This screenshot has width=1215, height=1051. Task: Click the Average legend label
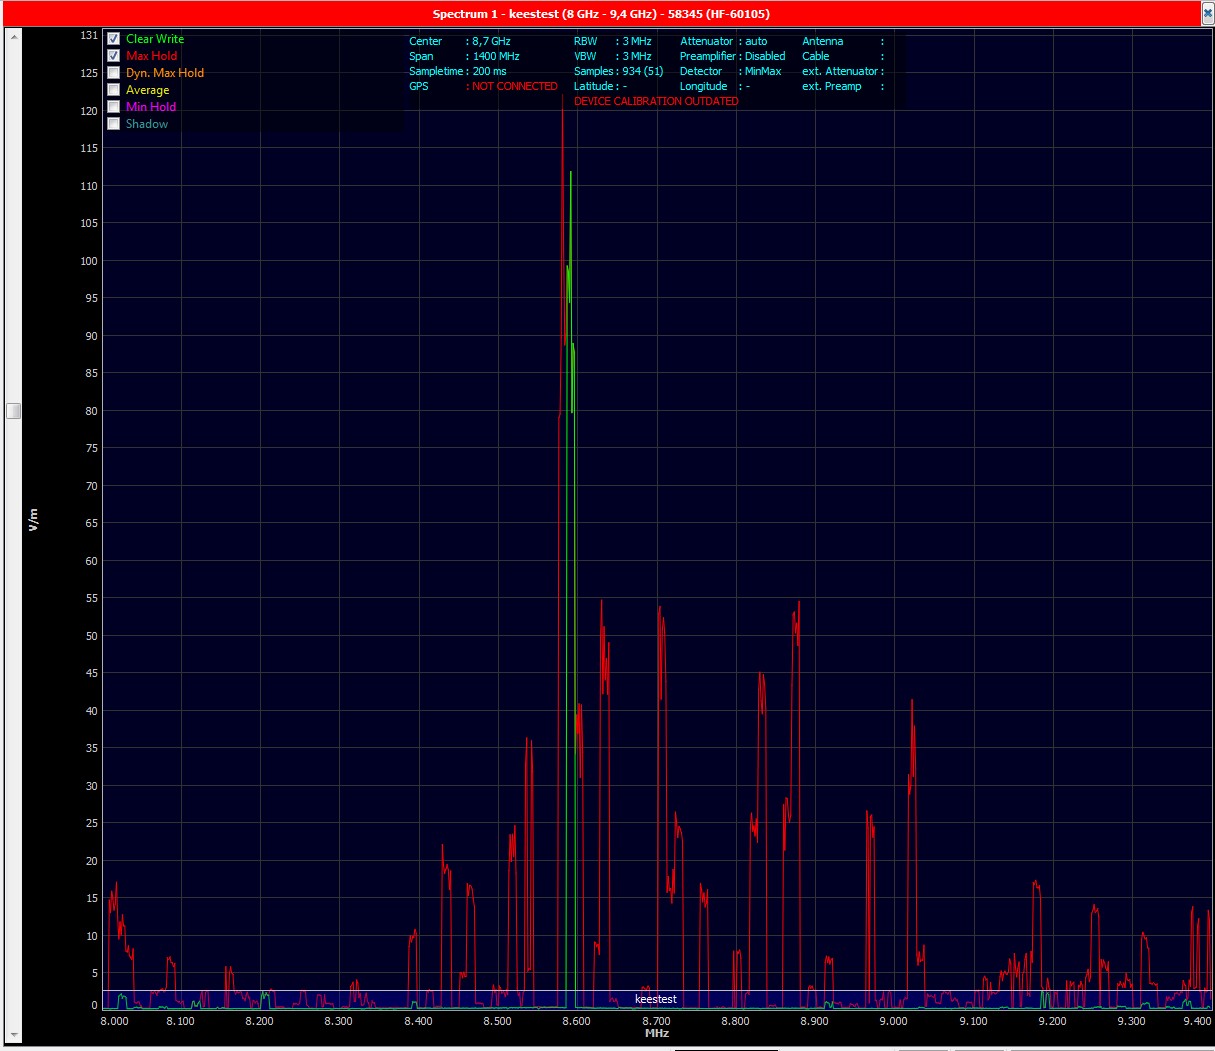(x=147, y=90)
